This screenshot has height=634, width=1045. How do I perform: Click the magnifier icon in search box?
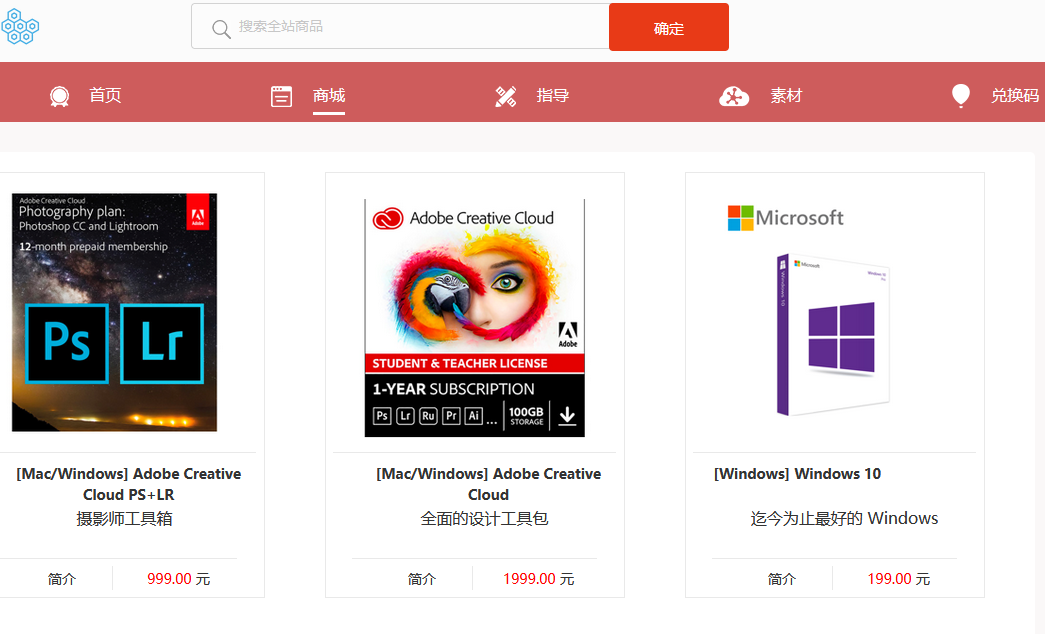pyautogui.click(x=221, y=29)
